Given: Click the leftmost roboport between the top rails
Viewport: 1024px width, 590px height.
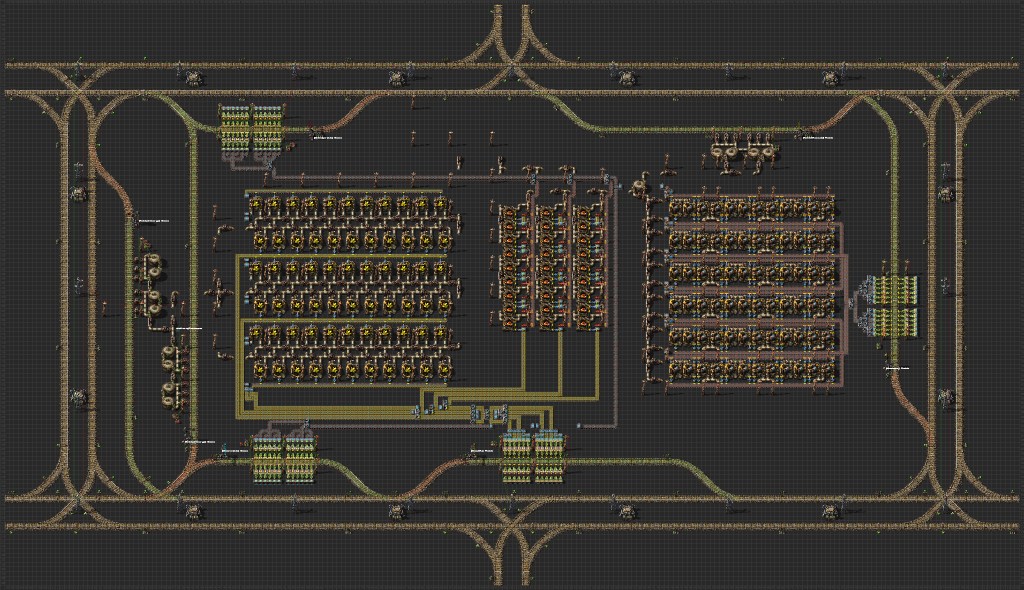Looking at the screenshot, I should tap(193, 78).
